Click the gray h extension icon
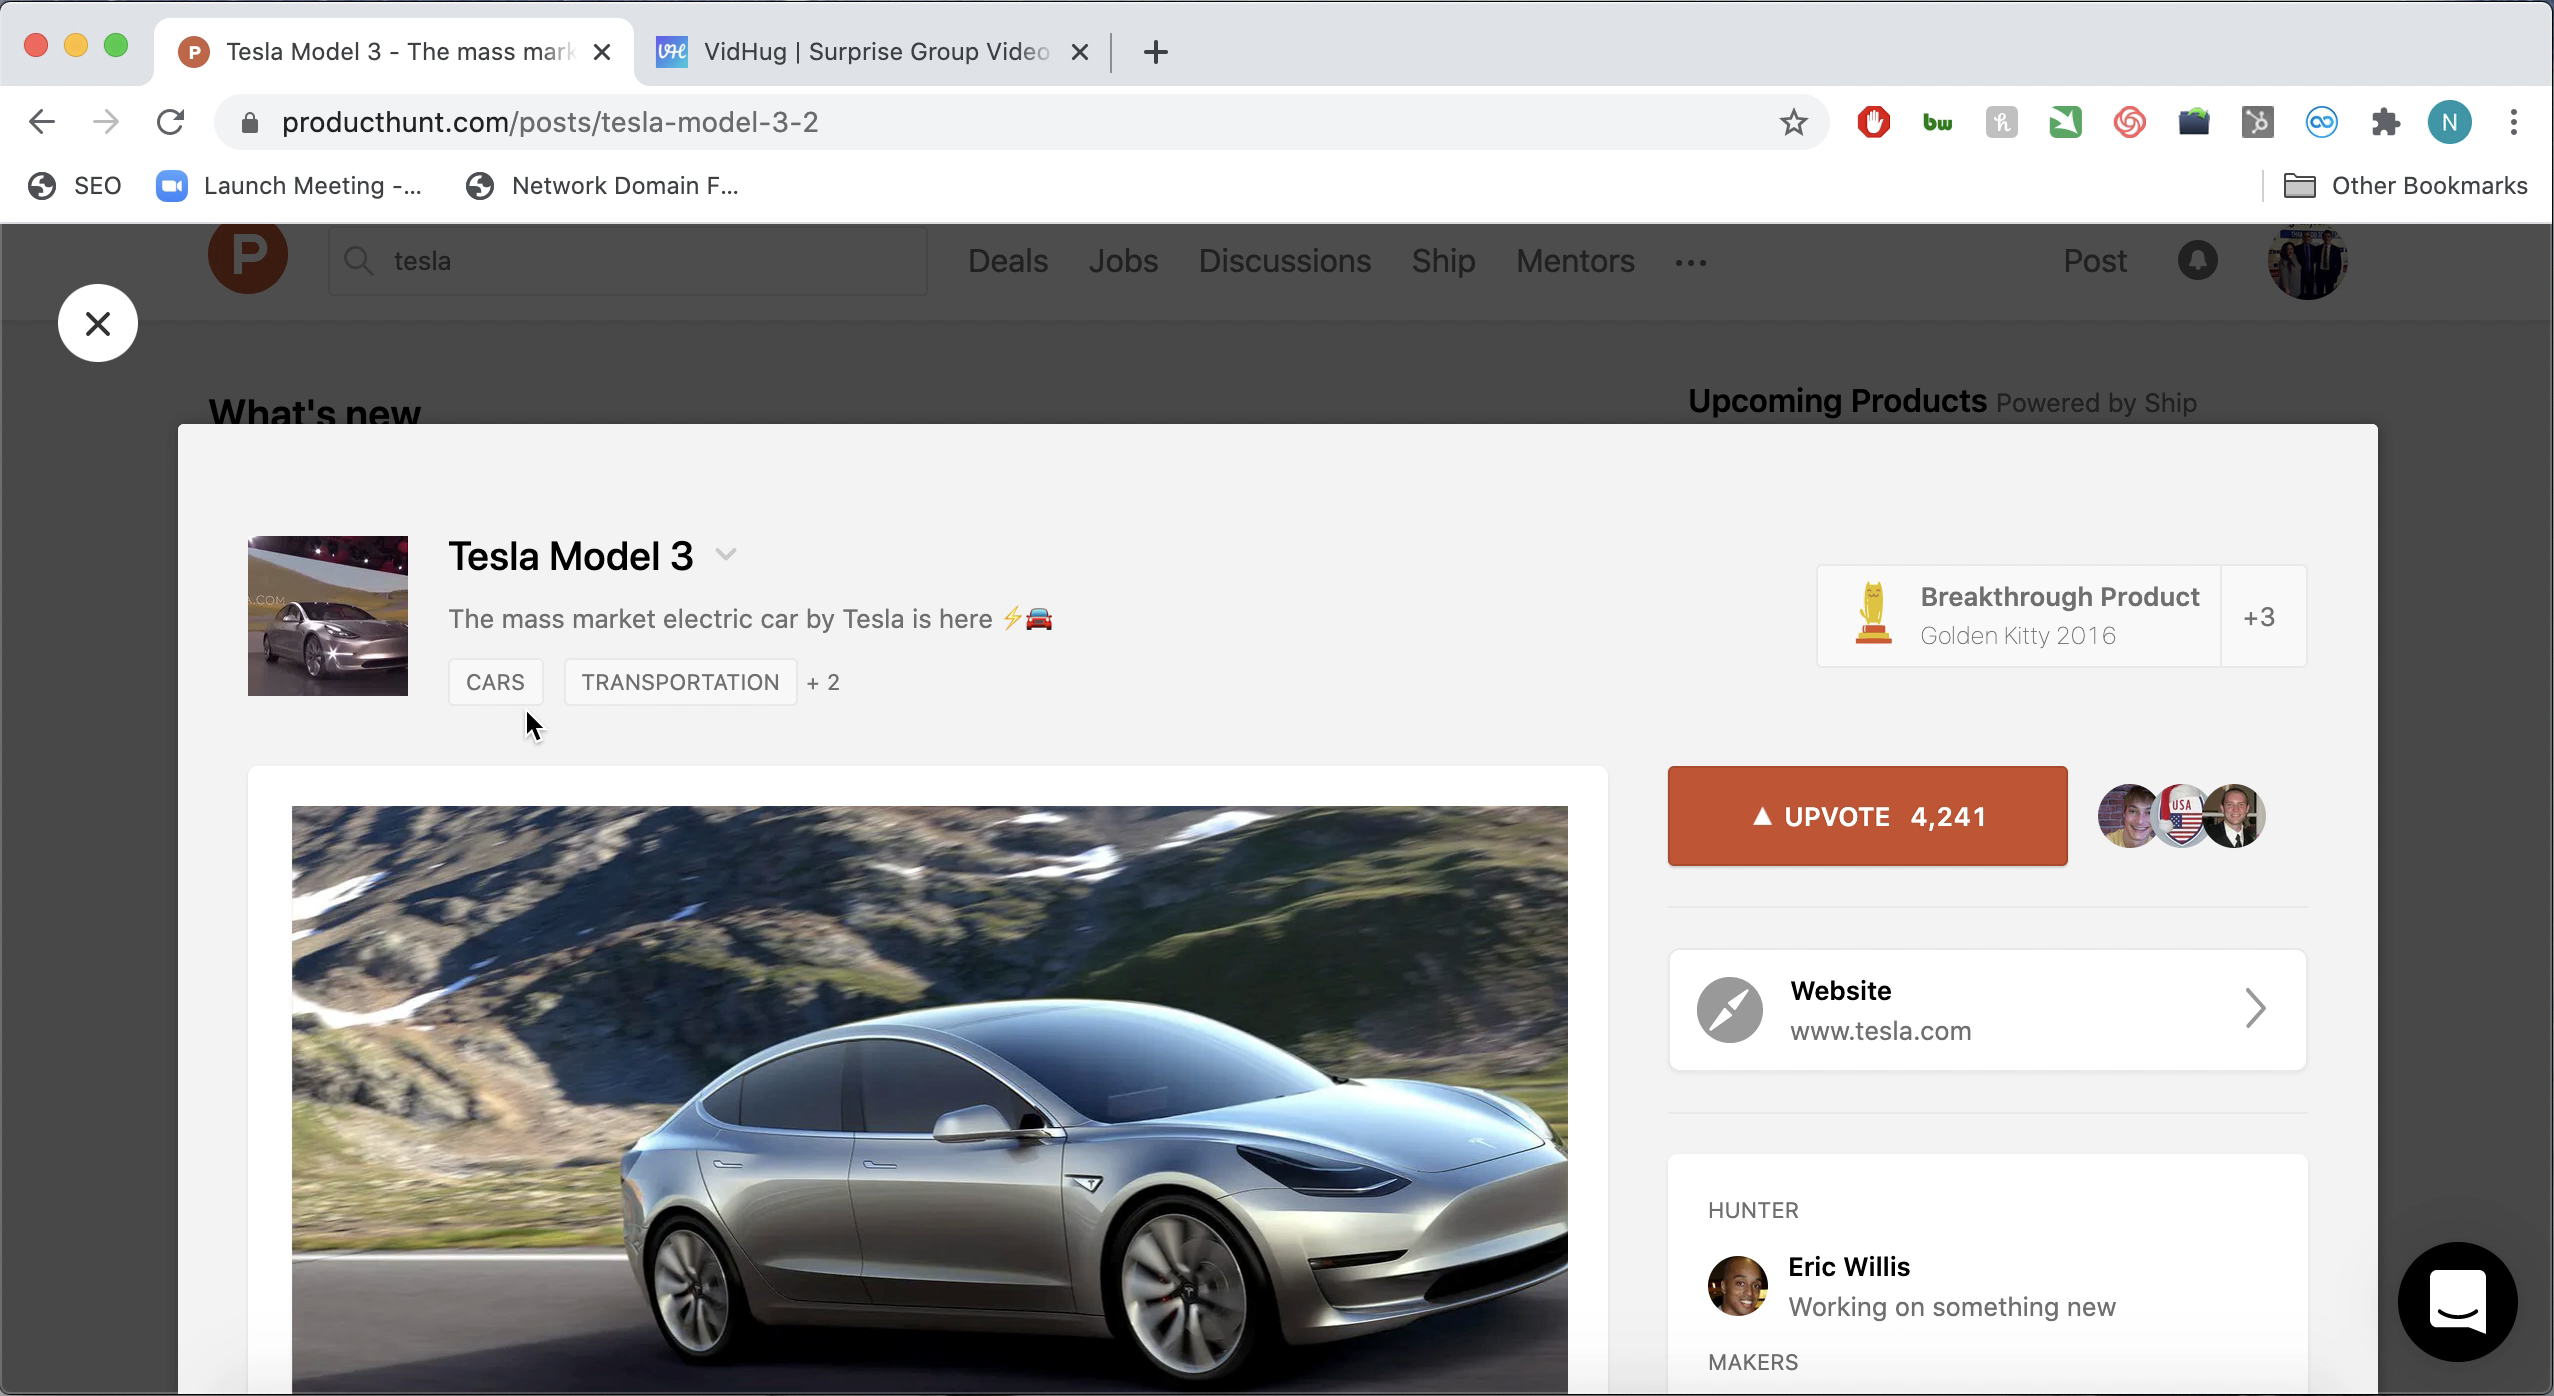This screenshot has width=2554, height=1396. (x=2001, y=122)
